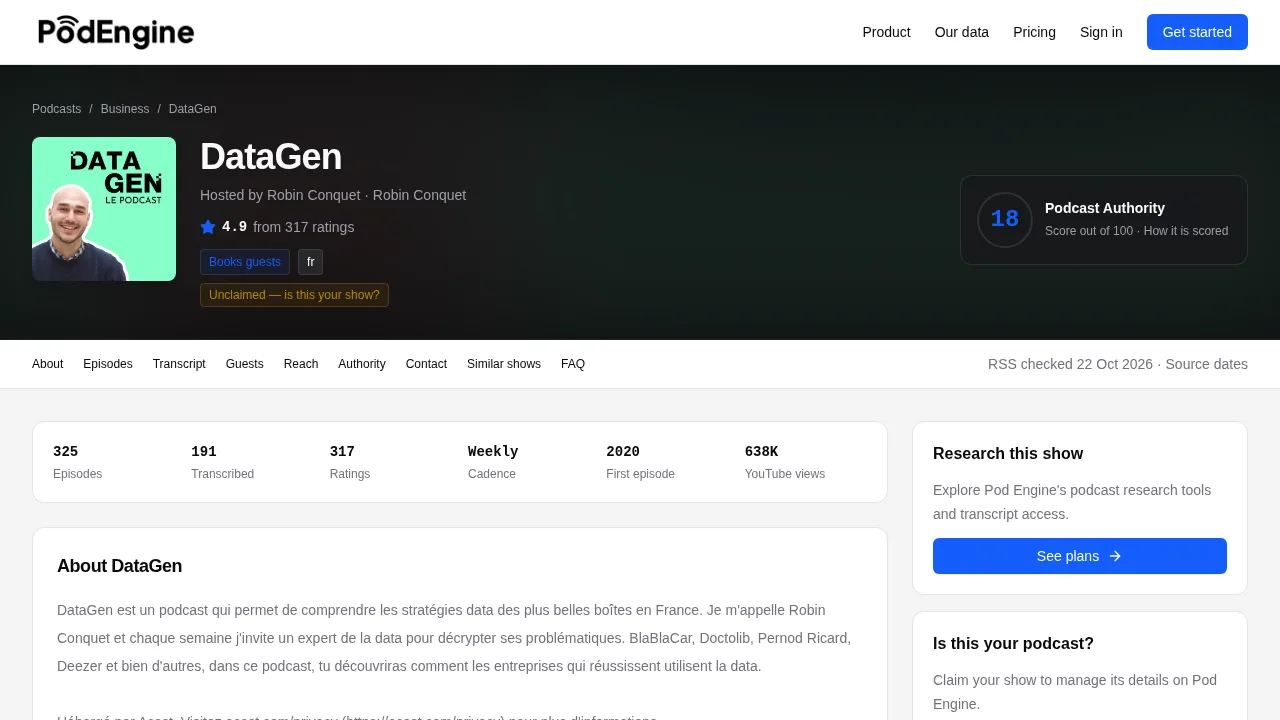This screenshot has width=1280, height=720.
Task: Click Sign in
Action: [1101, 32]
